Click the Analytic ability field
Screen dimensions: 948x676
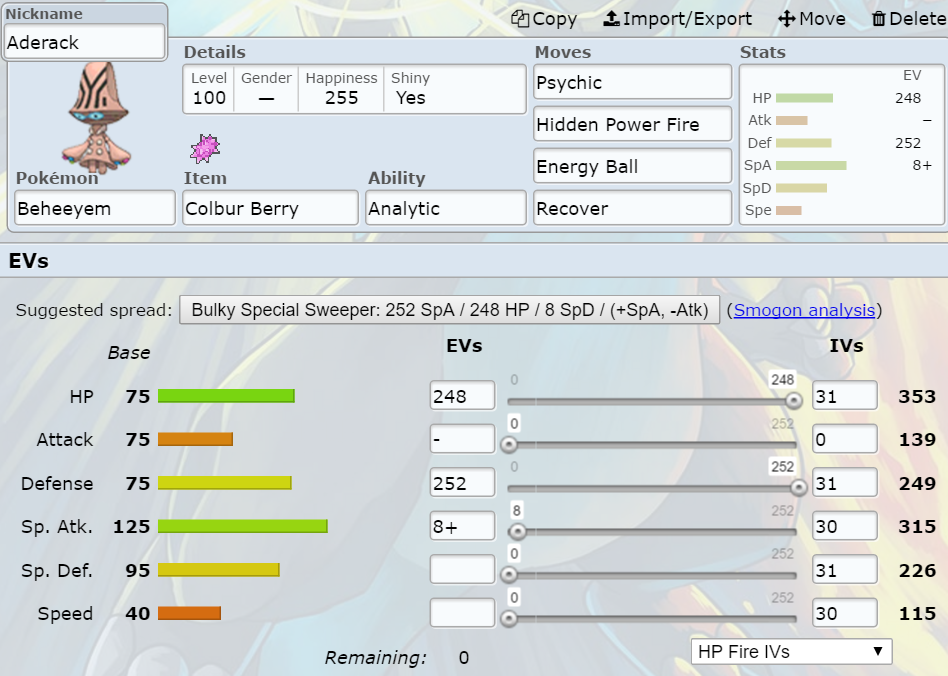click(445, 209)
